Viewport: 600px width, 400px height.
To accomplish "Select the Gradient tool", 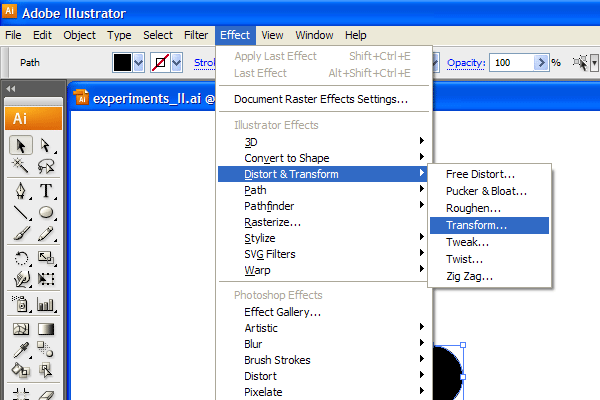I will point(46,329).
